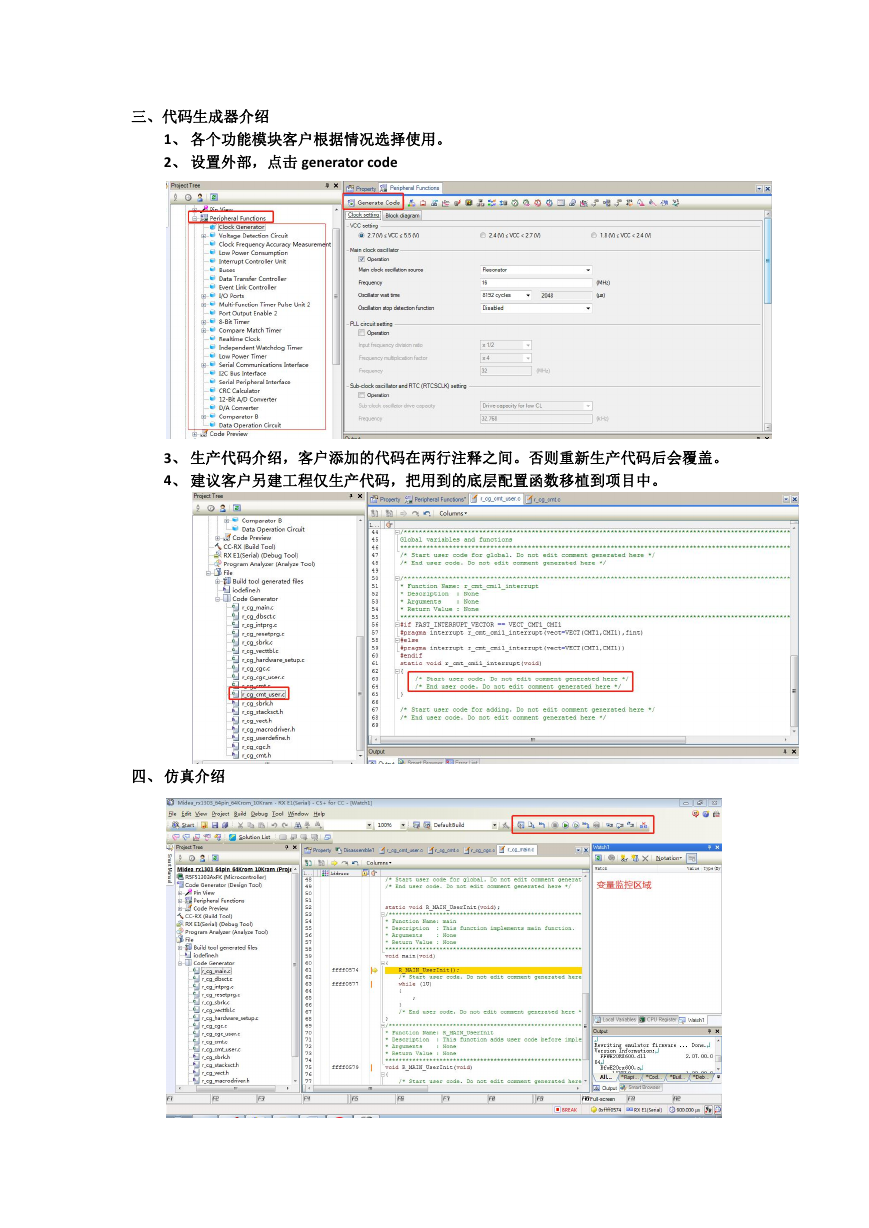
Task: Select CRC Calculator item
Action: pyautogui.click(x=240, y=390)
